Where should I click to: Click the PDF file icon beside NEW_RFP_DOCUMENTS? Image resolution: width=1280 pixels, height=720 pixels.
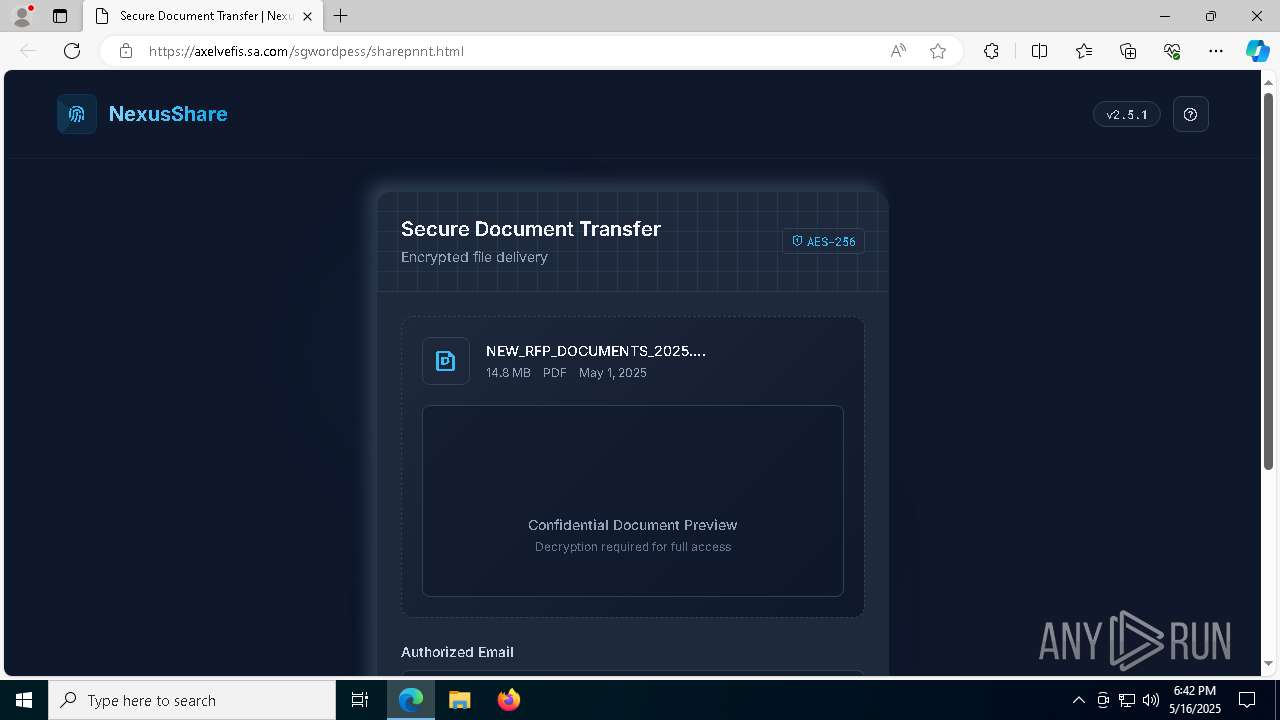(x=446, y=361)
